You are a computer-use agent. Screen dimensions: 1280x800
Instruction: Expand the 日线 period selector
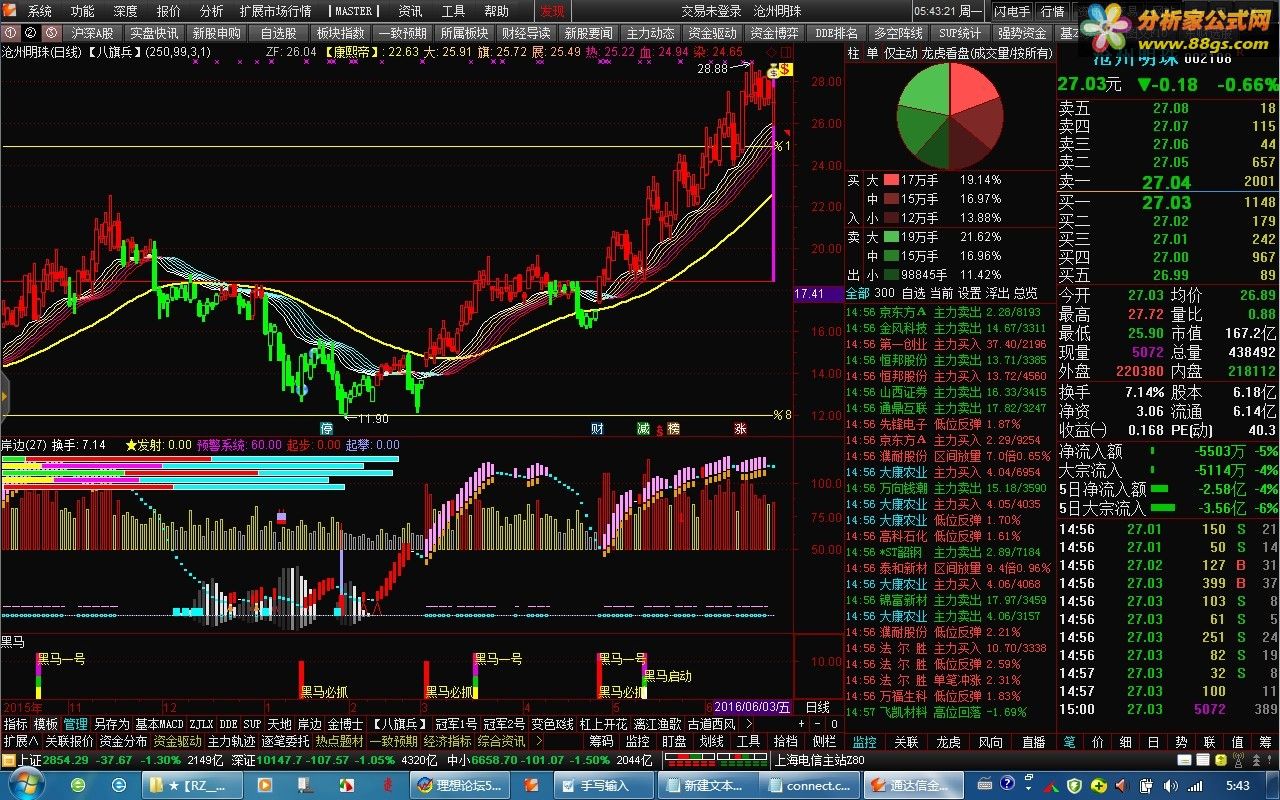pos(818,707)
